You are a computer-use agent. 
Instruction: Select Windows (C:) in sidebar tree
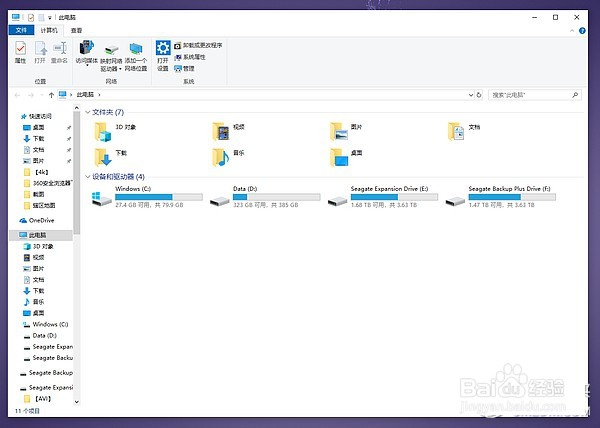coord(46,324)
